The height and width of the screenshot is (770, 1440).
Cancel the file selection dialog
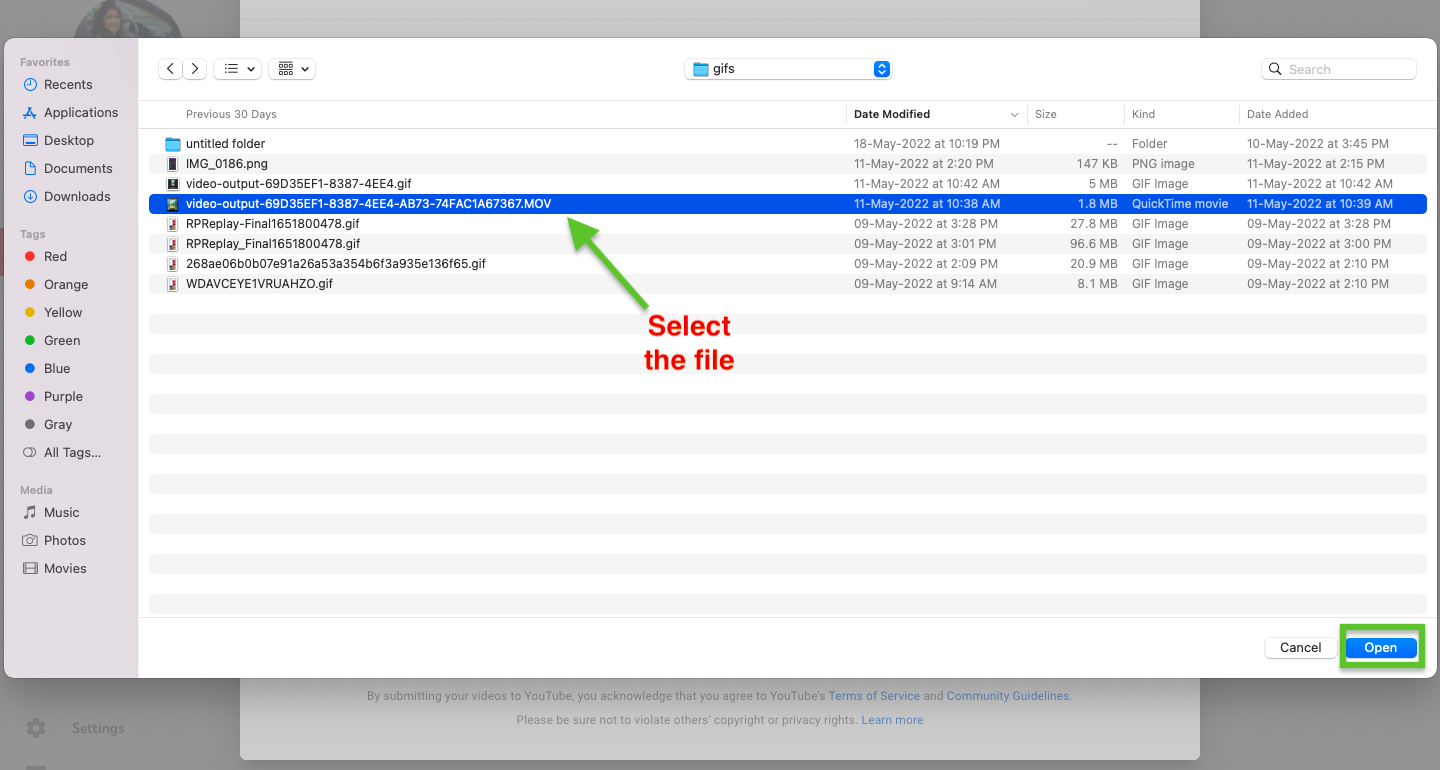coord(1299,647)
